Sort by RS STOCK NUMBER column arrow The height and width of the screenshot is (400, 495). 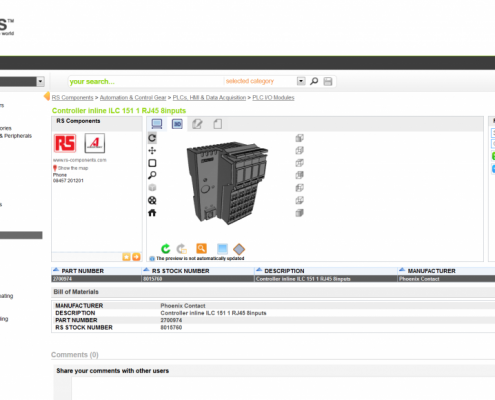pyautogui.click(x=146, y=270)
